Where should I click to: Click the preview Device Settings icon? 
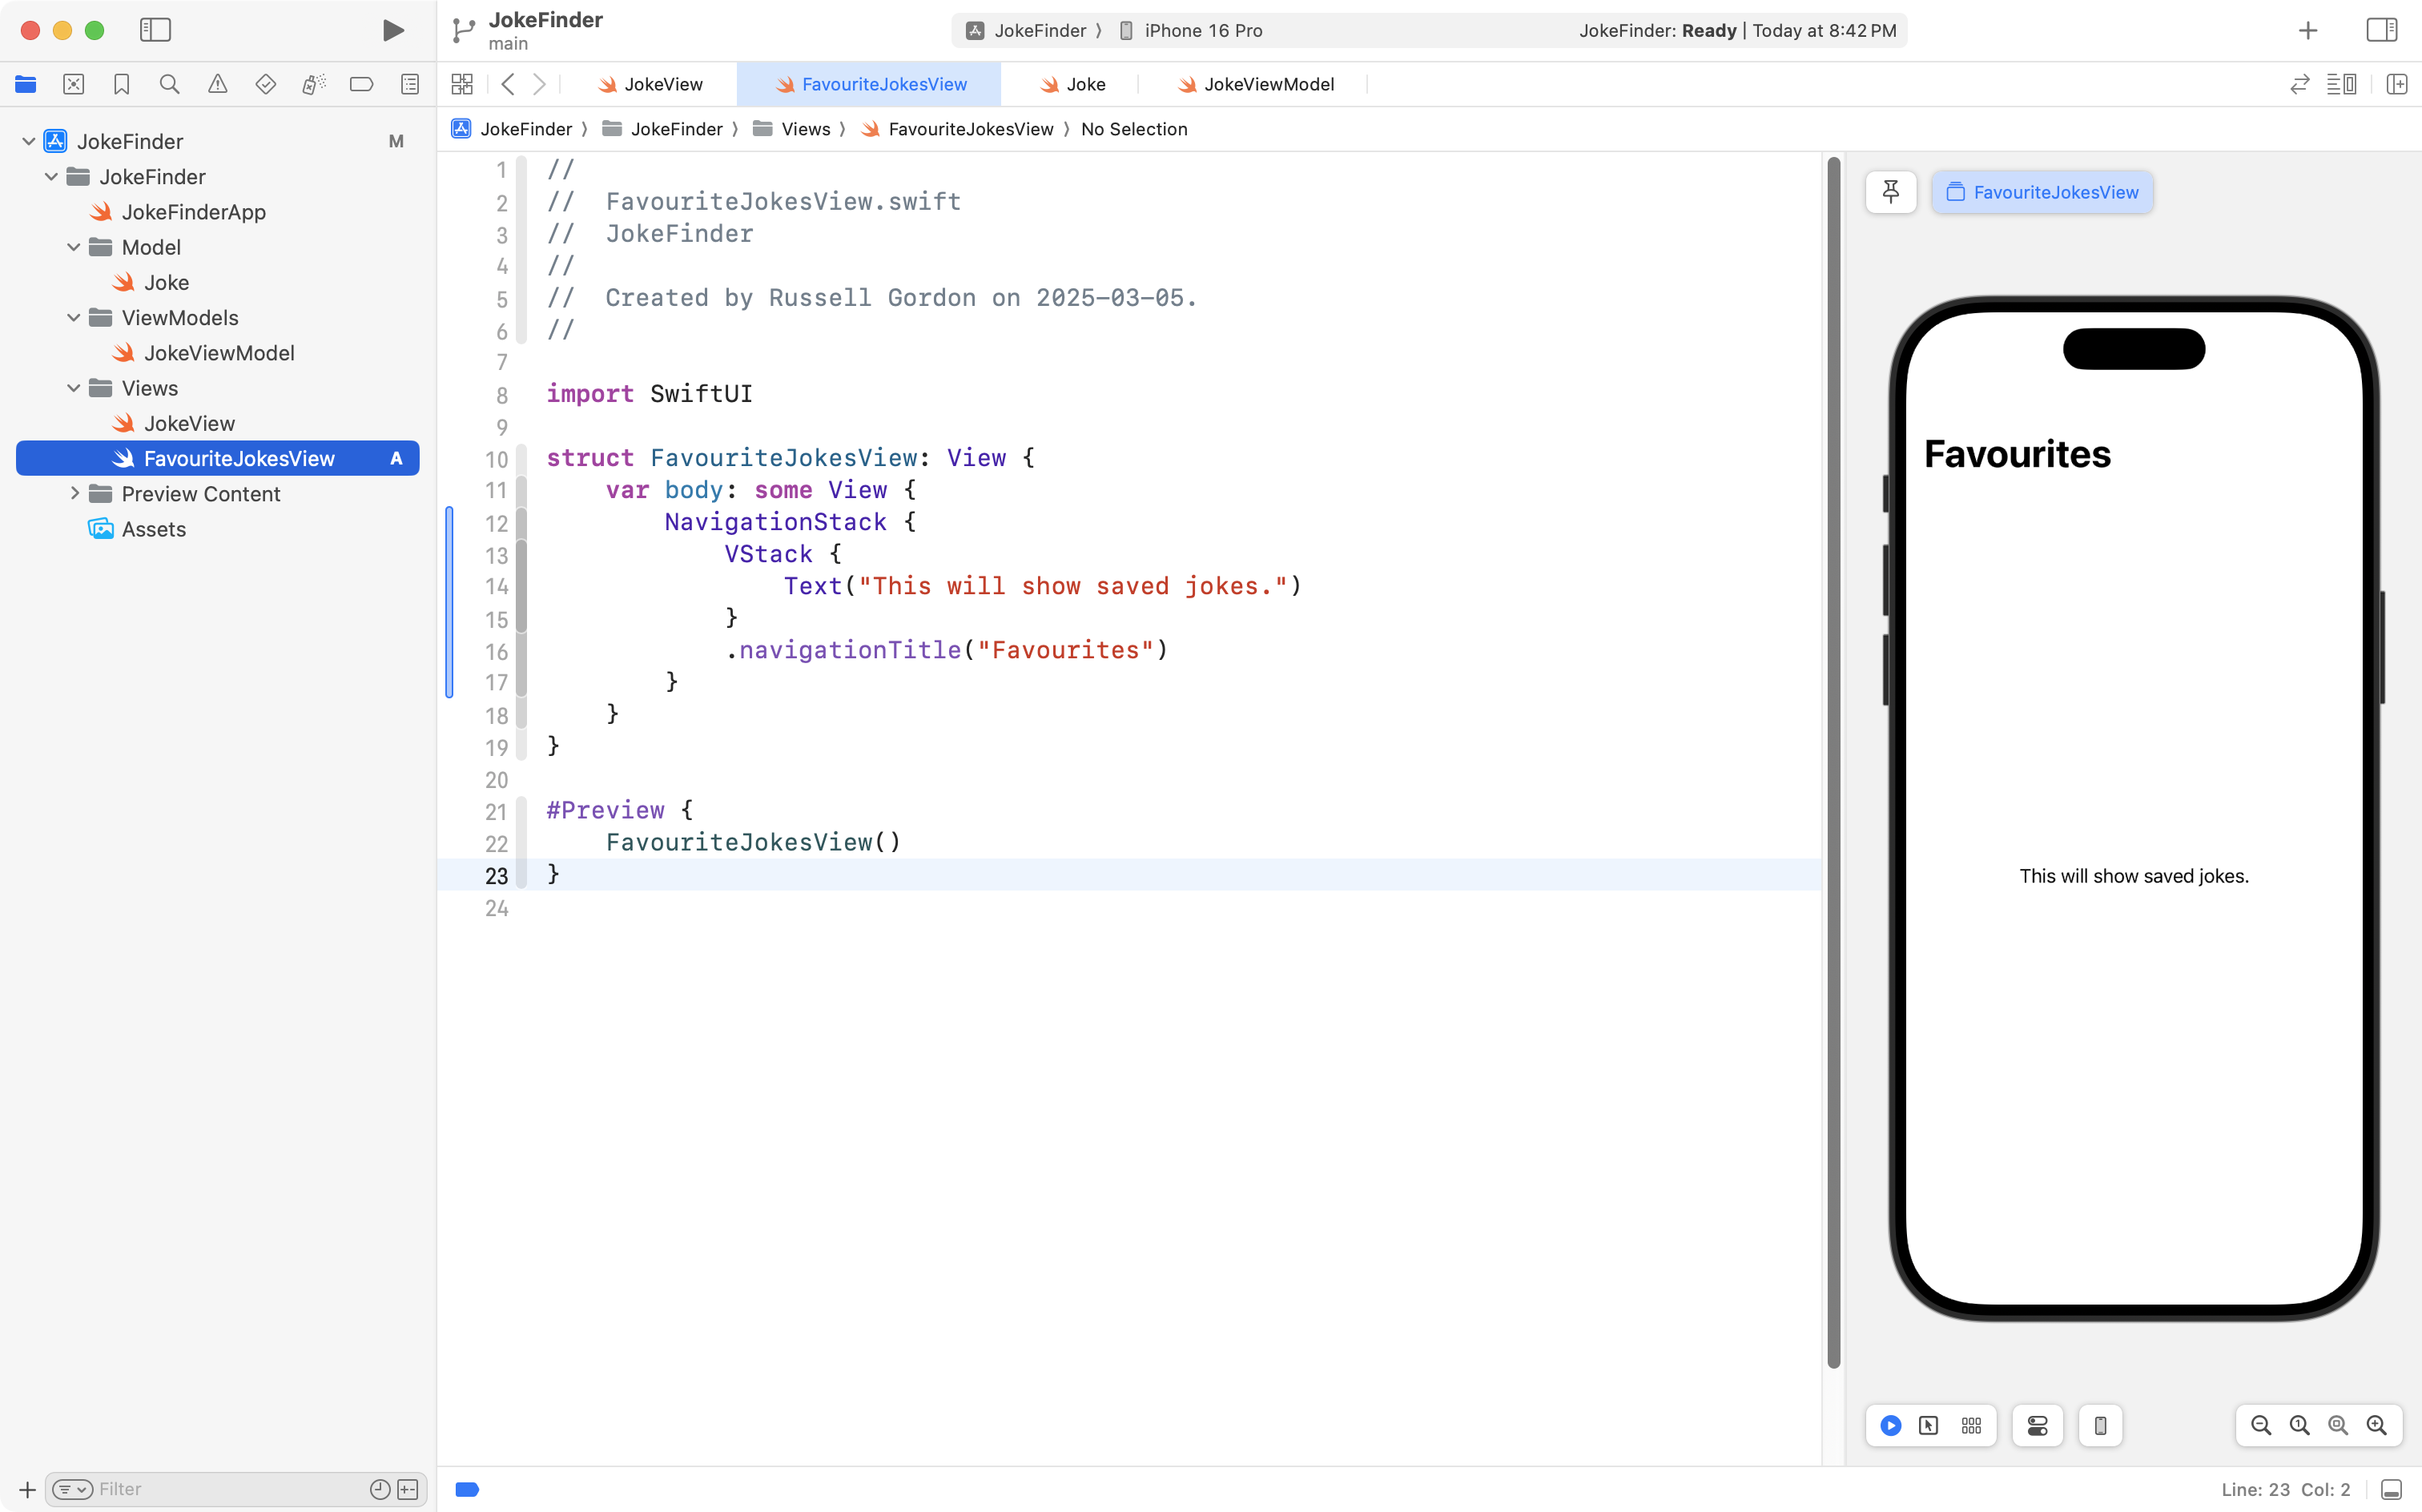click(2037, 1425)
